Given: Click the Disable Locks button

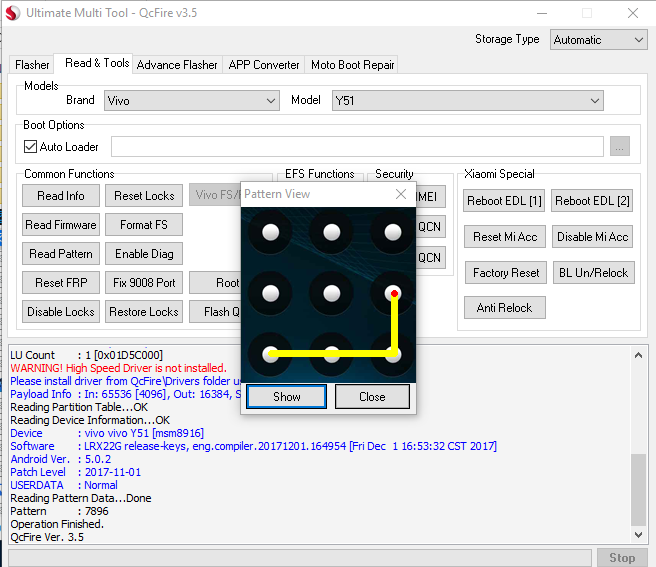Looking at the screenshot, I should click(x=61, y=312).
